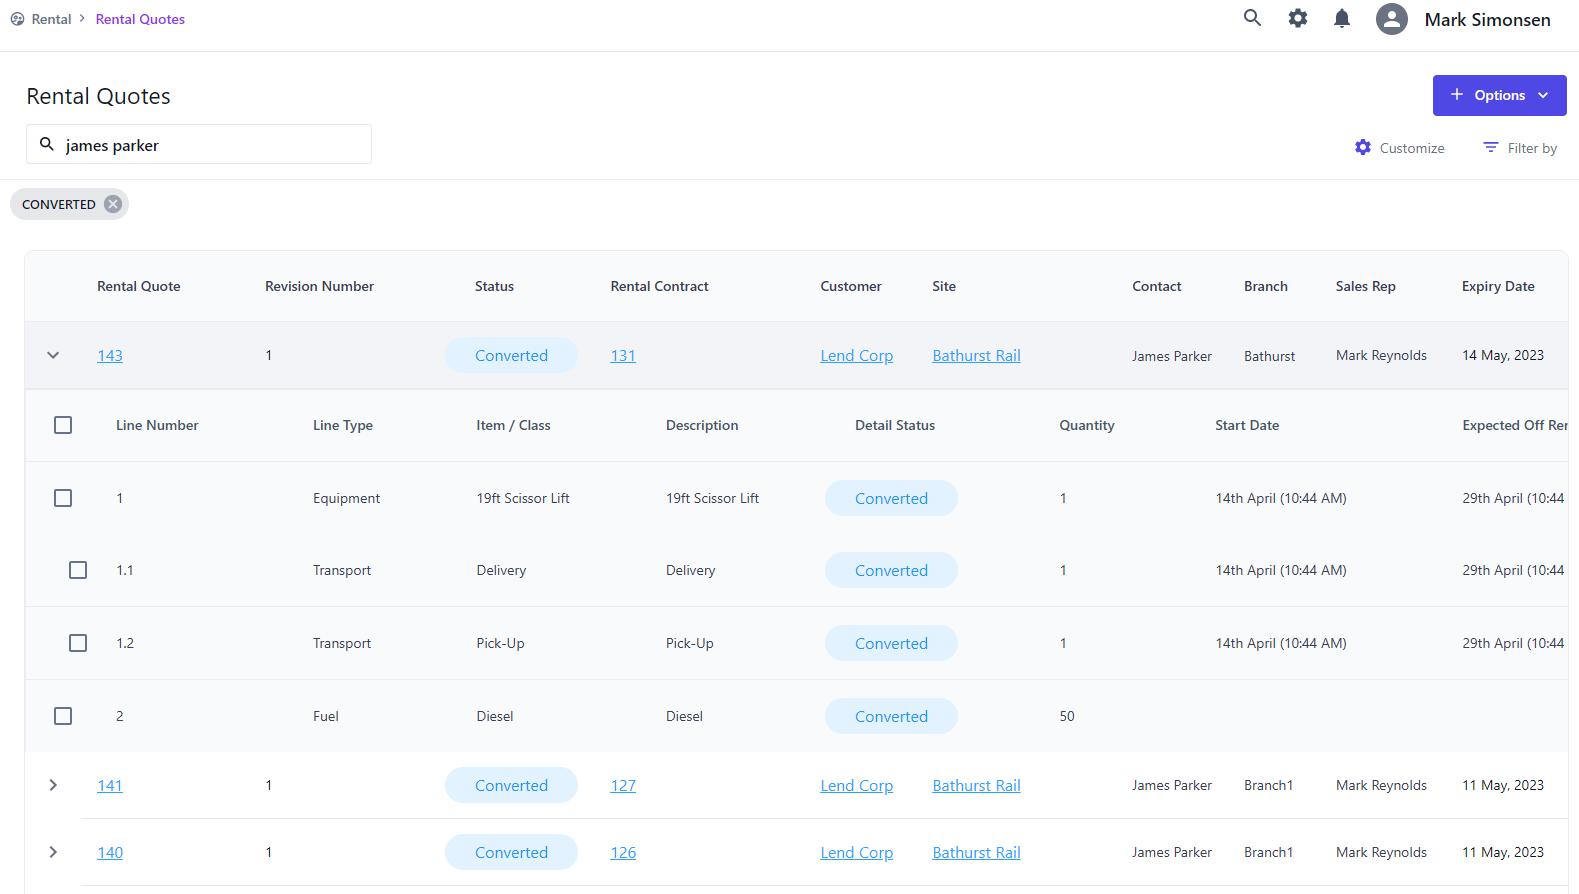Open the Filter by control
The width and height of the screenshot is (1579, 894).
tap(1520, 148)
